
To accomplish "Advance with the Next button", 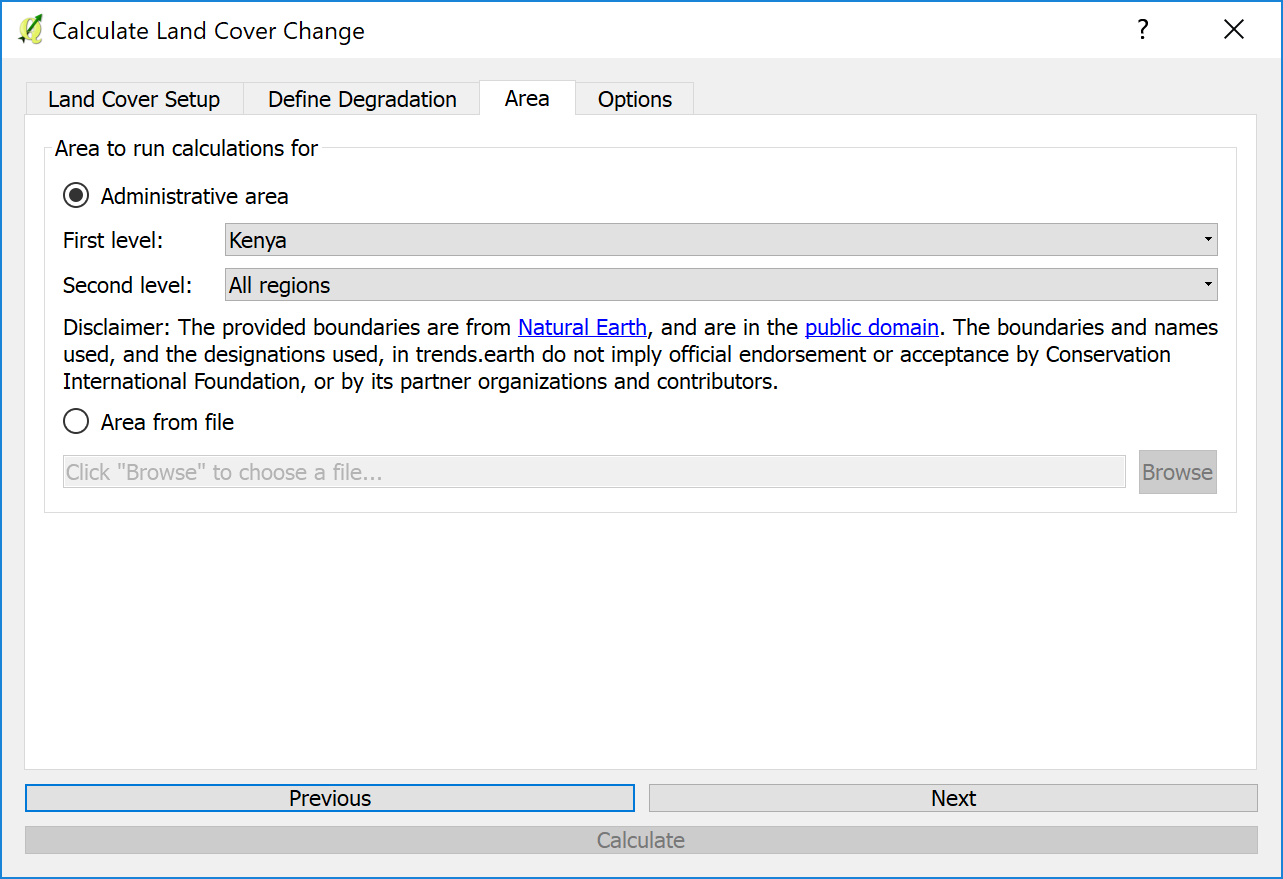I will 952,798.
